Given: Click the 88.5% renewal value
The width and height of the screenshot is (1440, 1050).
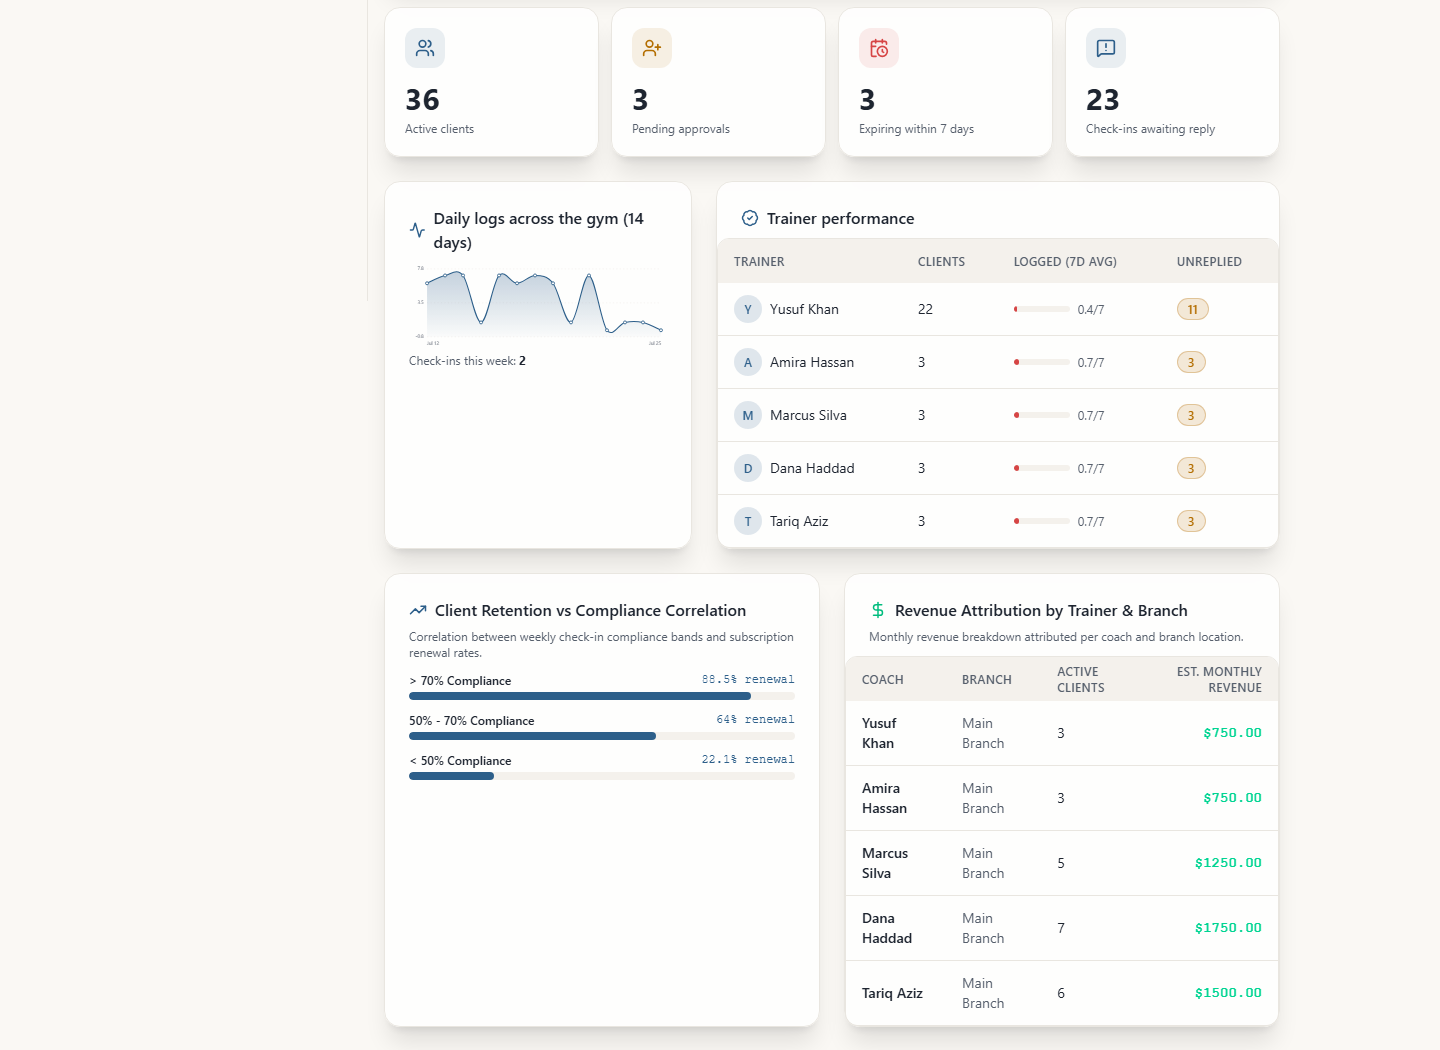Looking at the screenshot, I should pos(748,679).
